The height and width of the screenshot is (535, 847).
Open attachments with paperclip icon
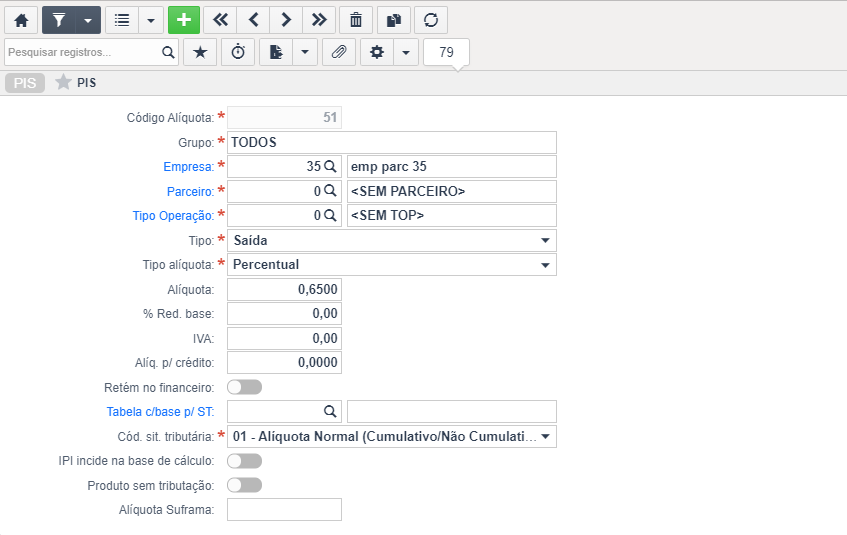339,52
